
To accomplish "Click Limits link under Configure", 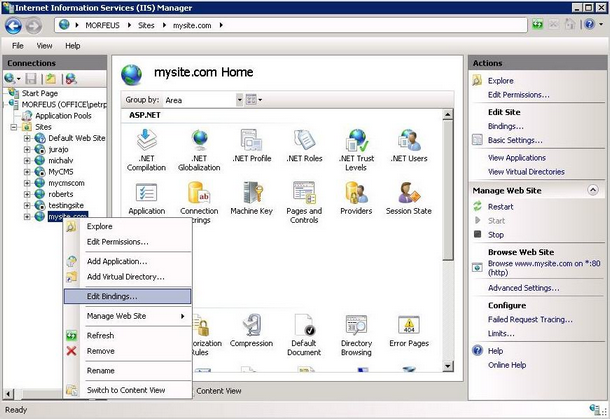I will pos(501,334).
